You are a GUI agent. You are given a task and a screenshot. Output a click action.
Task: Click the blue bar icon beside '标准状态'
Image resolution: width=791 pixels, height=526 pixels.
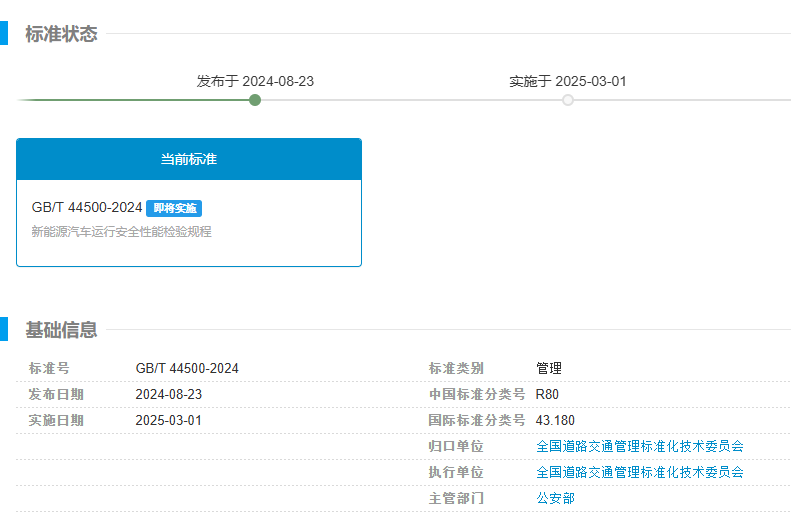click(x=4, y=34)
